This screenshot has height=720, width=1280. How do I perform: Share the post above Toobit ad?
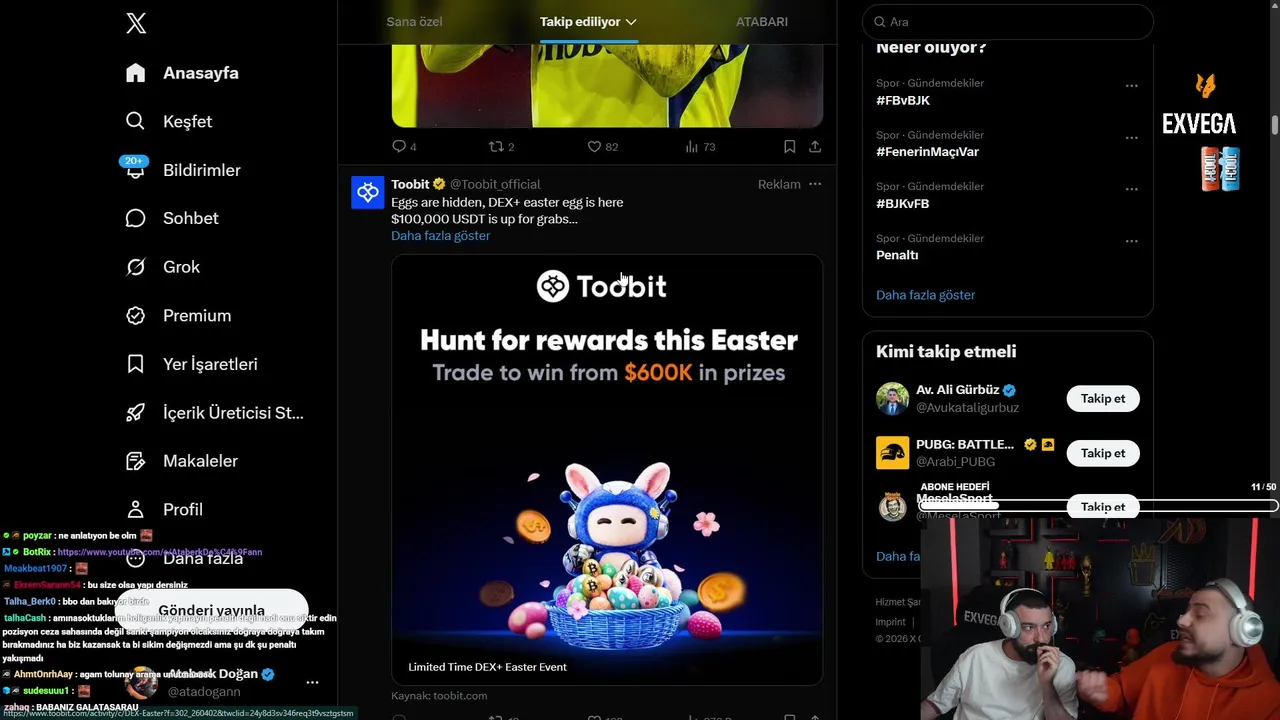point(815,146)
